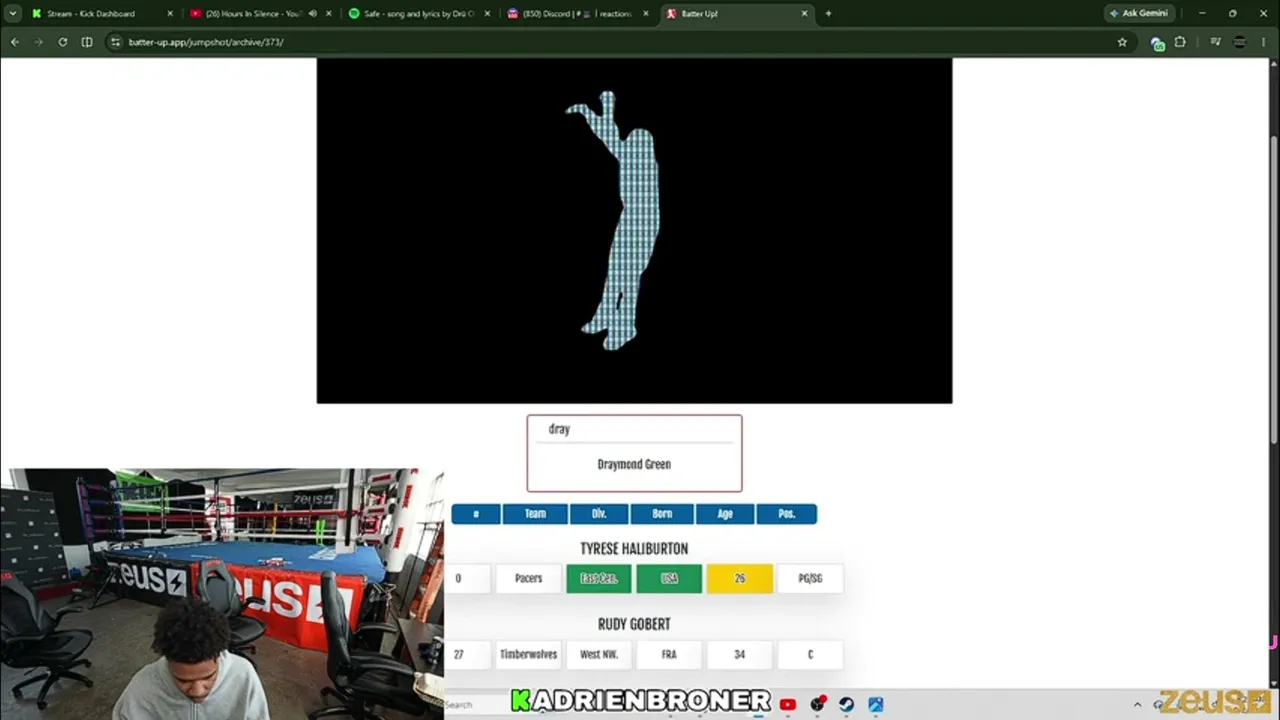Click the 'Pacers' team cell
Image resolution: width=1280 pixels, height=720 pixels.
(529, 578)
